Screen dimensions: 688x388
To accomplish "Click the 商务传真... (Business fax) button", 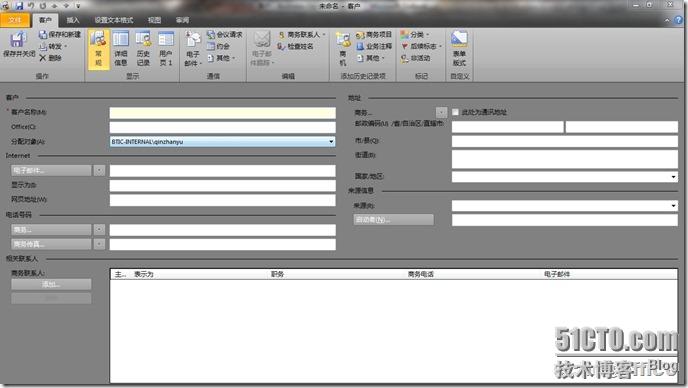I will (x=51, y=244).
